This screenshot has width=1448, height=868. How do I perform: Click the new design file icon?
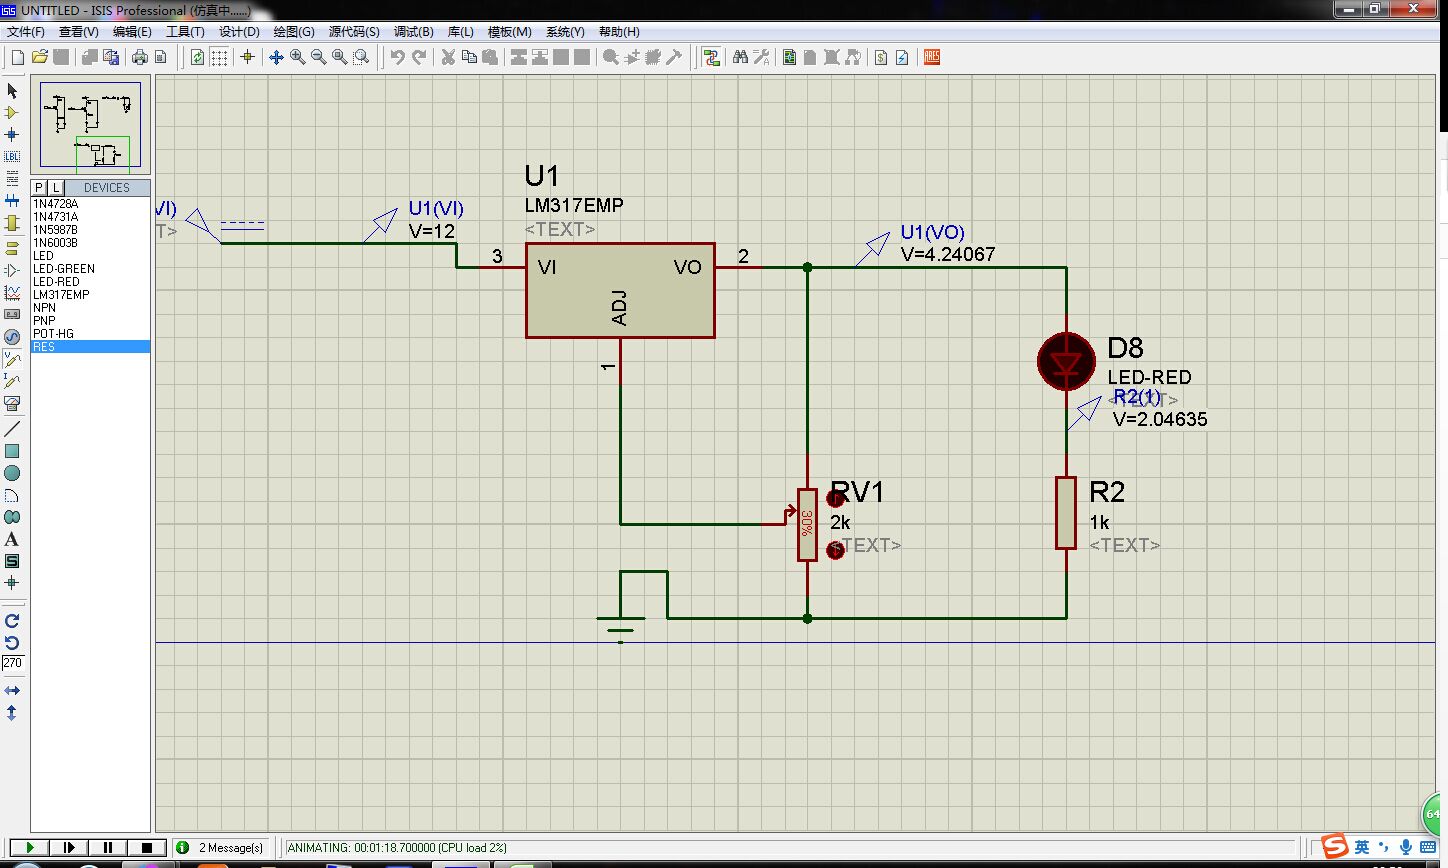coord(17,57)
